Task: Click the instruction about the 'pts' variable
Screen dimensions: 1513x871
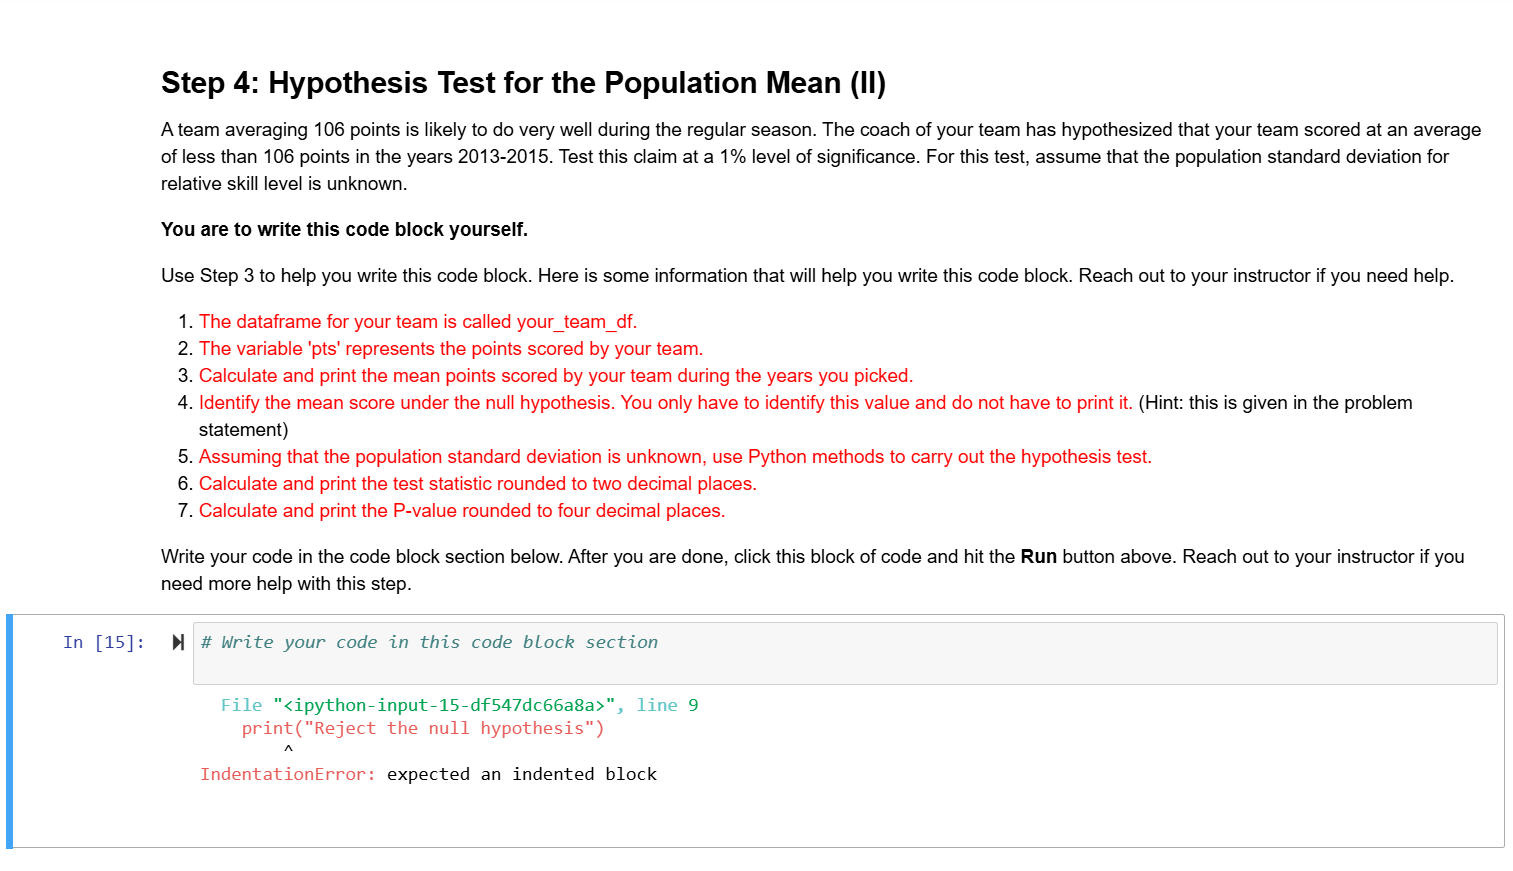Action: (x=451, y=348)
